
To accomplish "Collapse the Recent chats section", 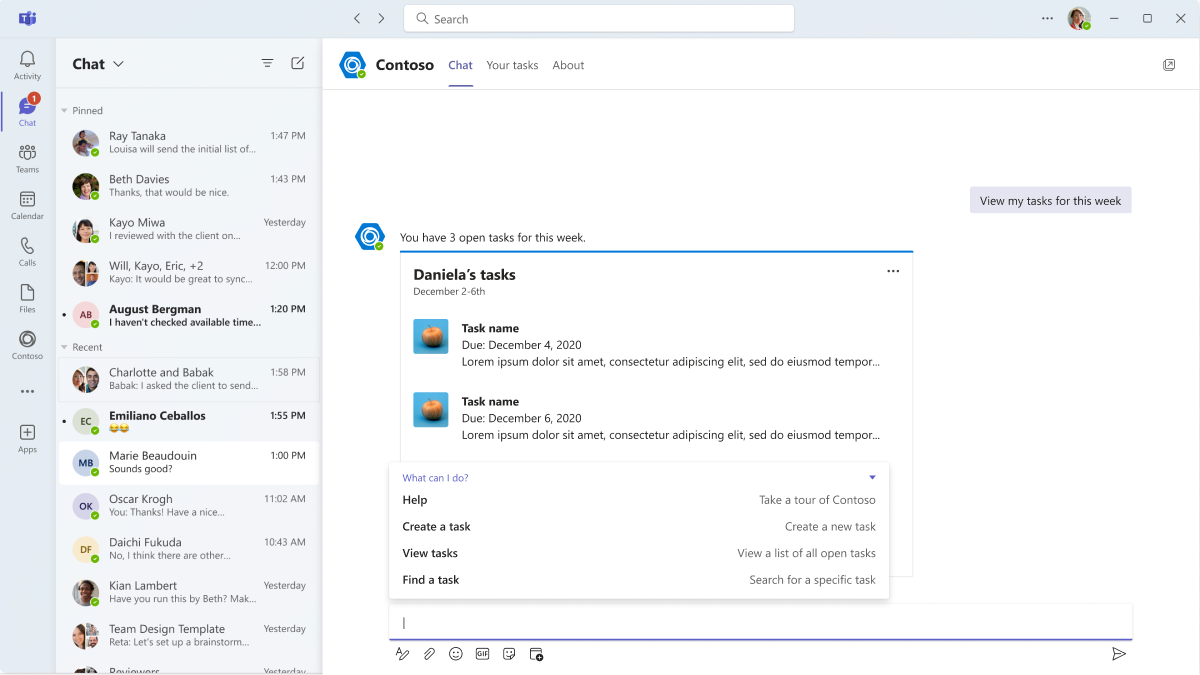I will point(65,347).
